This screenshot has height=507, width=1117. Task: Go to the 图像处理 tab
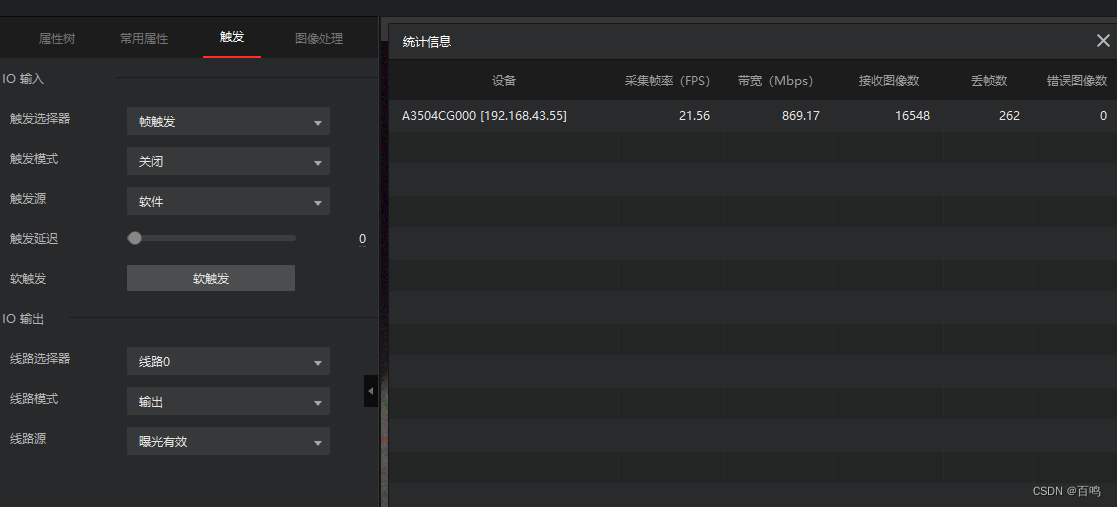[x=319, y=38]
